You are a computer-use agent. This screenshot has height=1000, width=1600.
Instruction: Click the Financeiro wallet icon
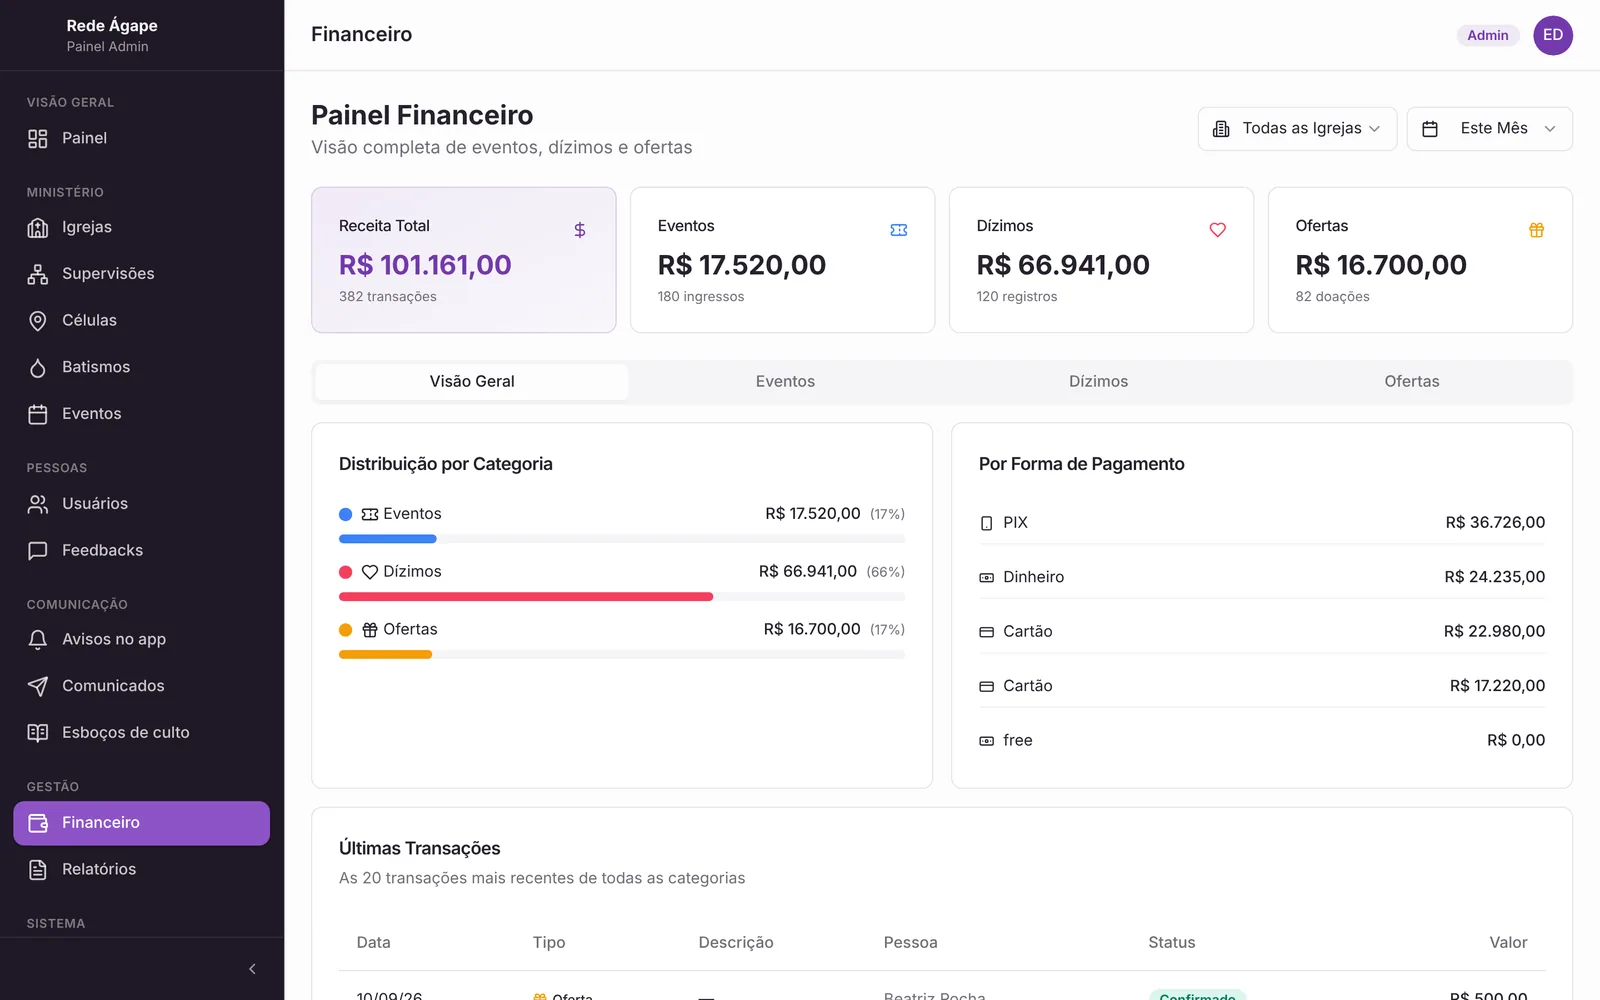38,823
